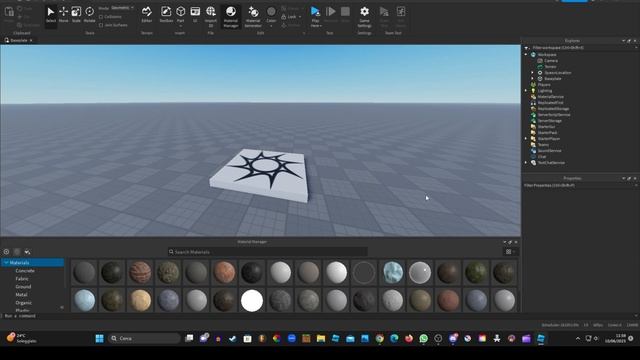The width and height of the screenshot is (640, 360).
Task: Open the Part type dropdown arrow
Action: coord(180,26)
